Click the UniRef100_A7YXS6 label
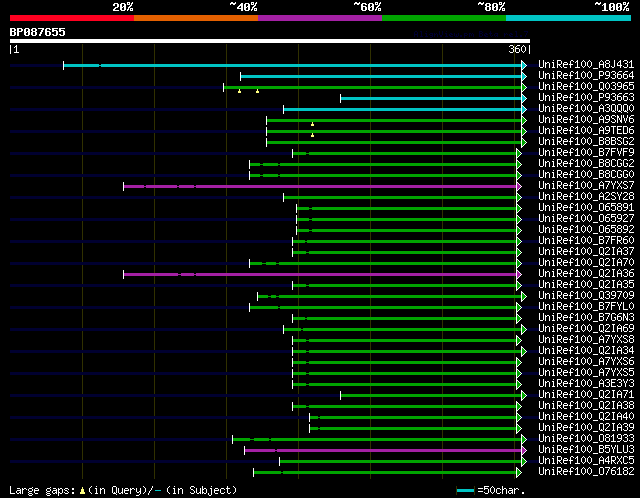Viewport: 640px width, 498px height. click(x=586, y=362)
